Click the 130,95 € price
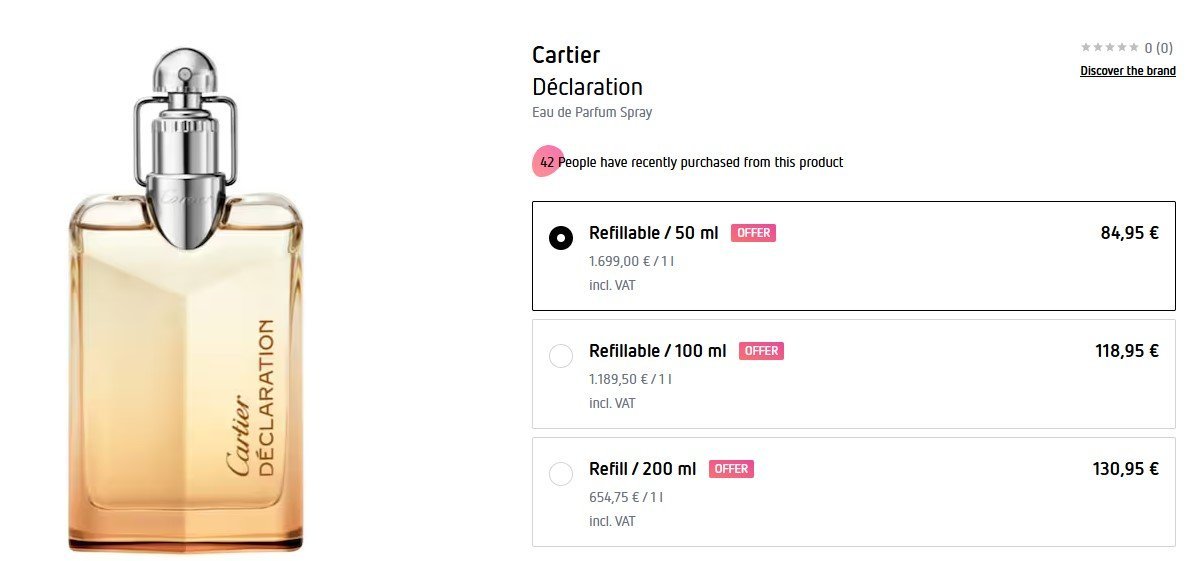The image size is (1190, 561). click(1126, 469)
